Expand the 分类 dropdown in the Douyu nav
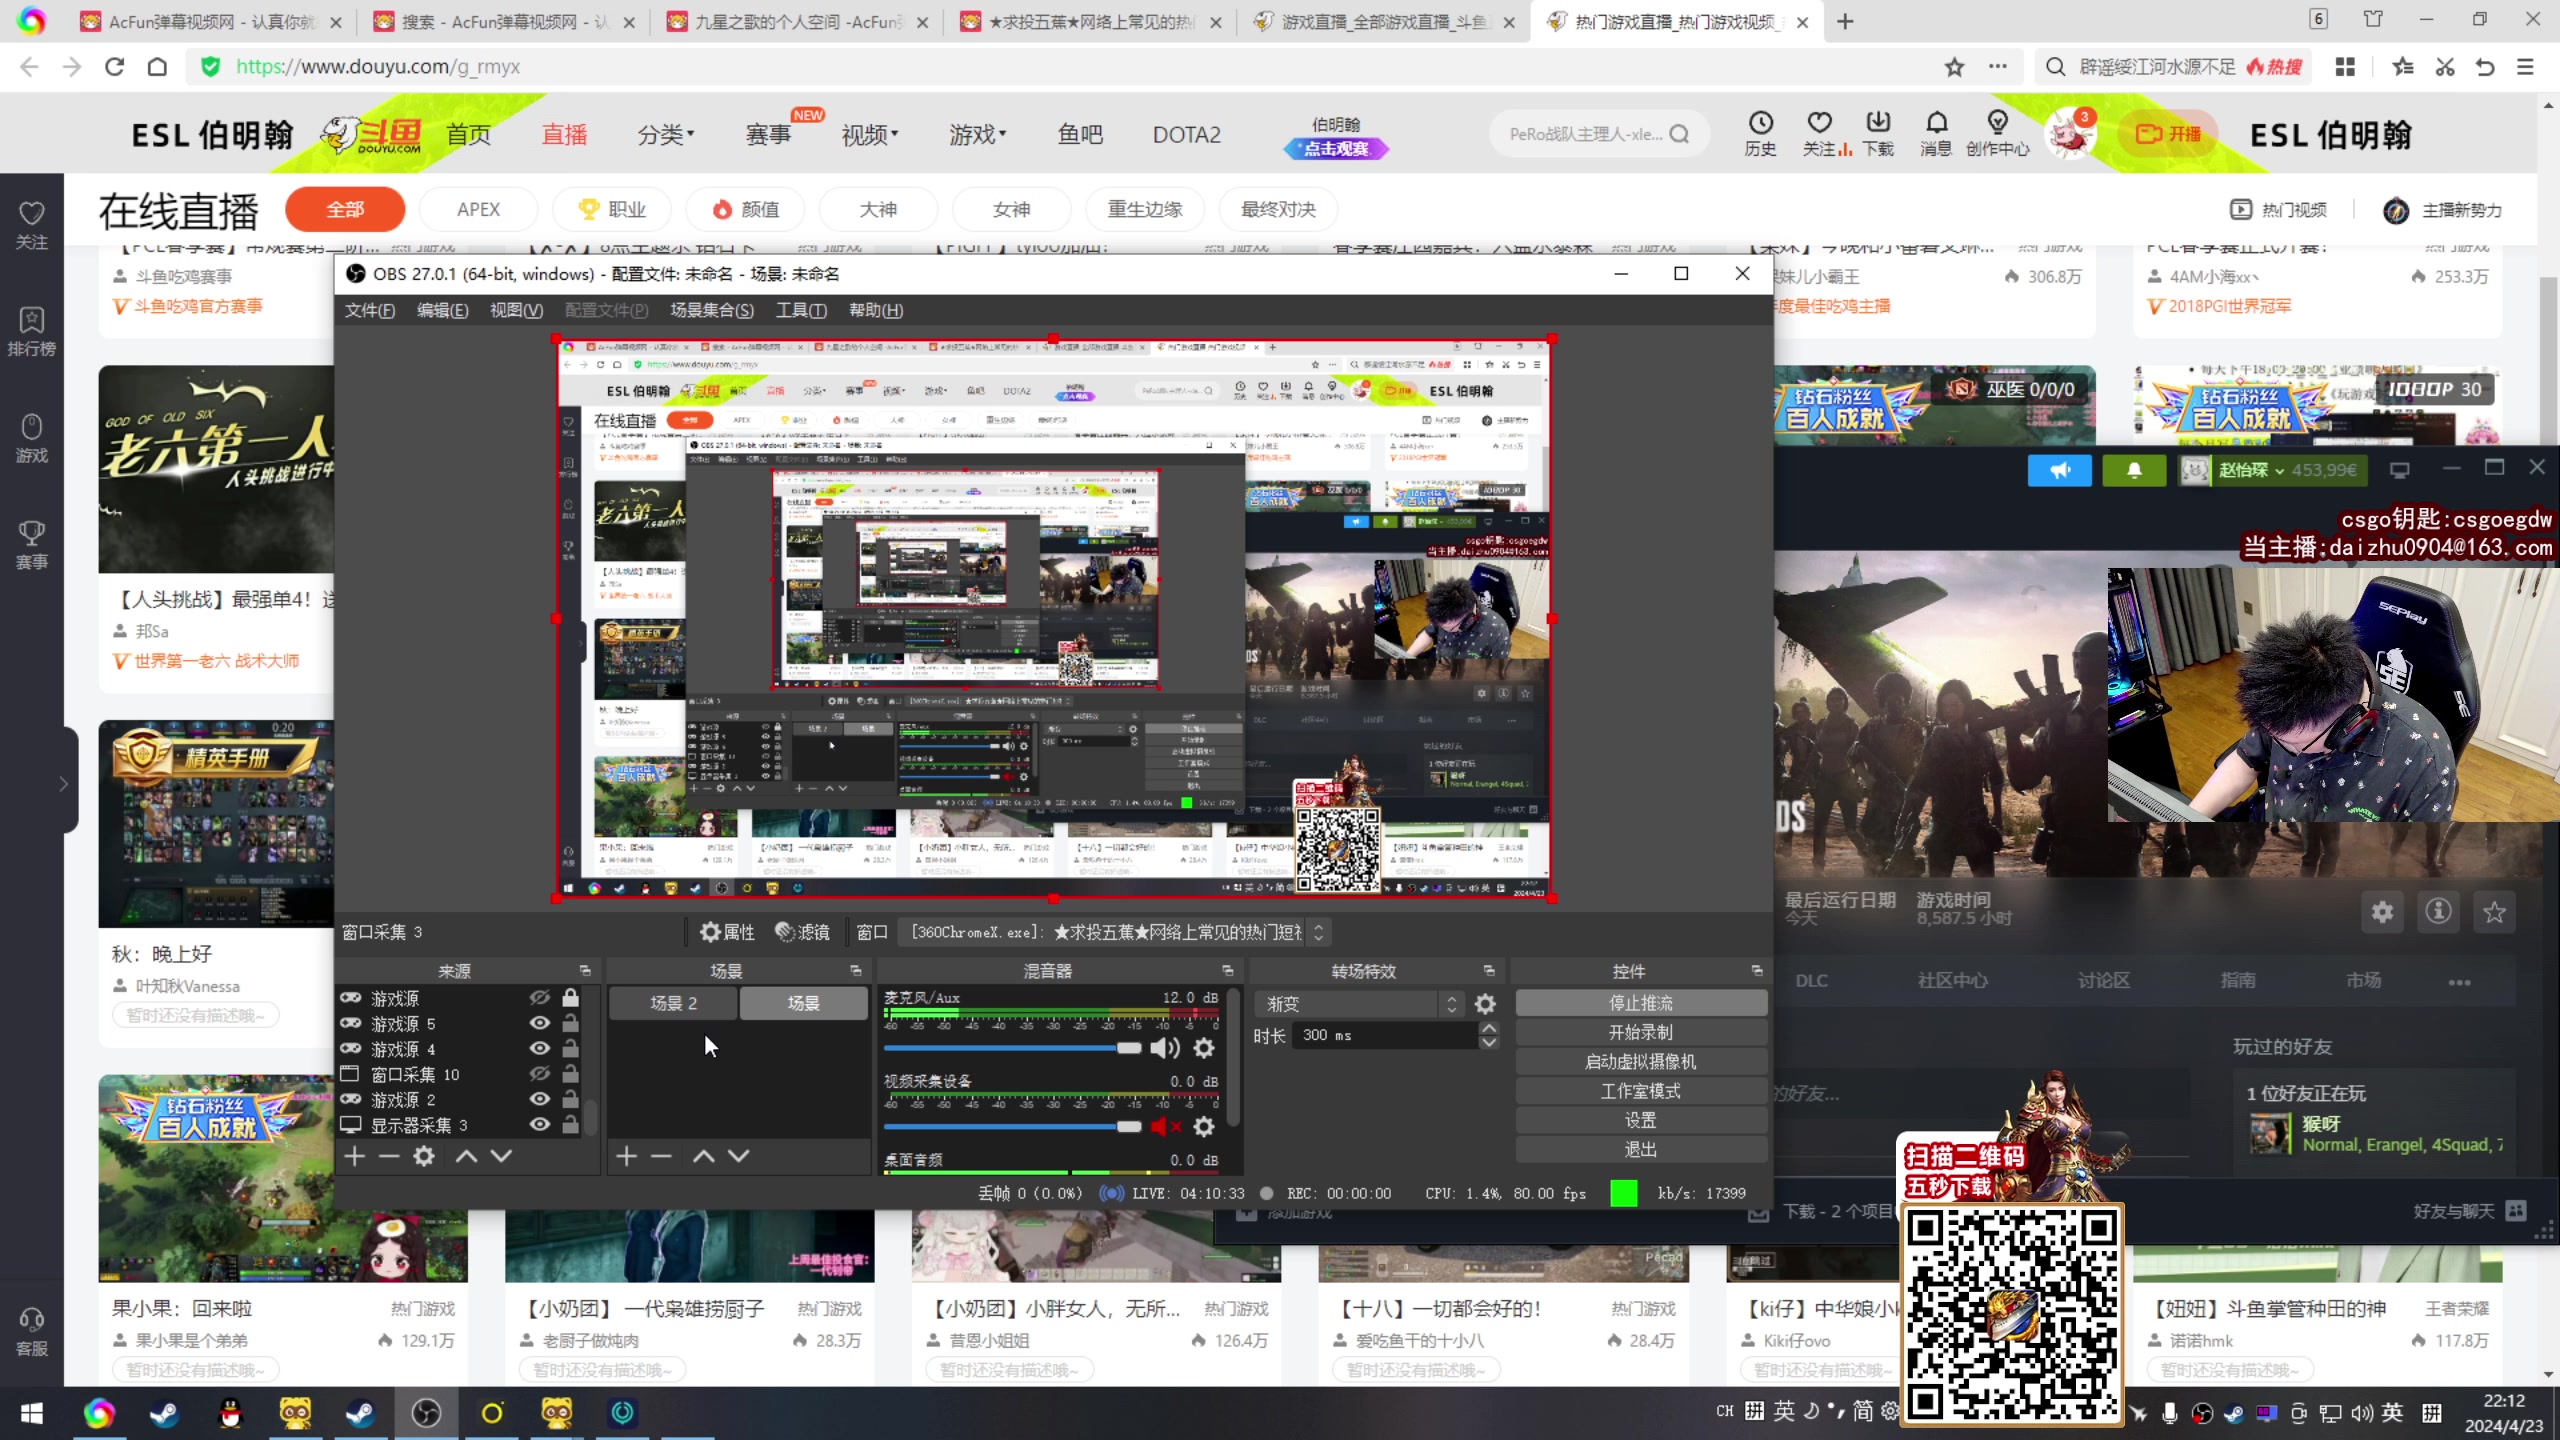Viewport: 2560px width, 1440px height. click(x=666, y=135)
